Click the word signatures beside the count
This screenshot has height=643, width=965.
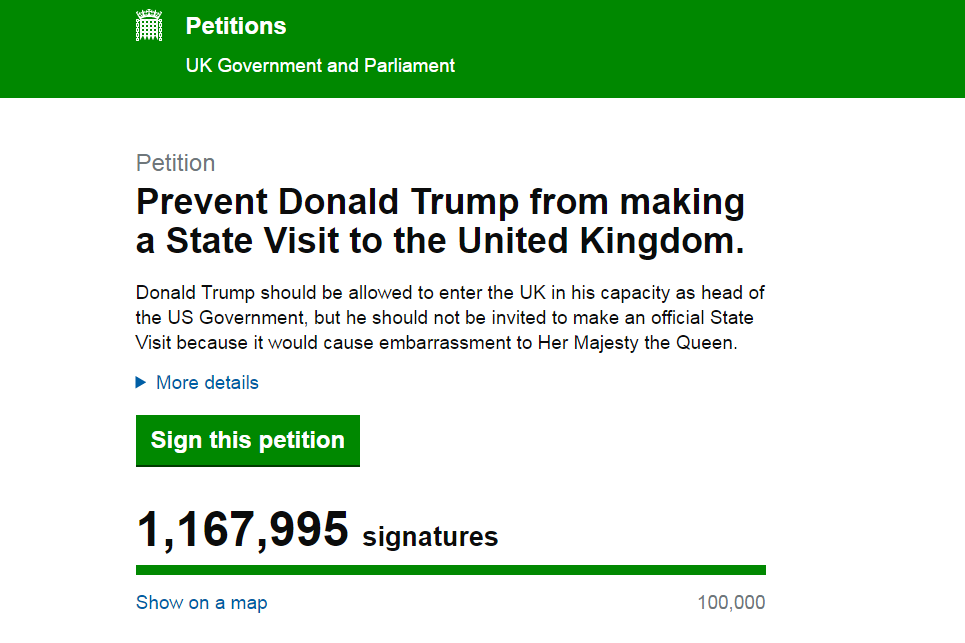pos(430,537)
